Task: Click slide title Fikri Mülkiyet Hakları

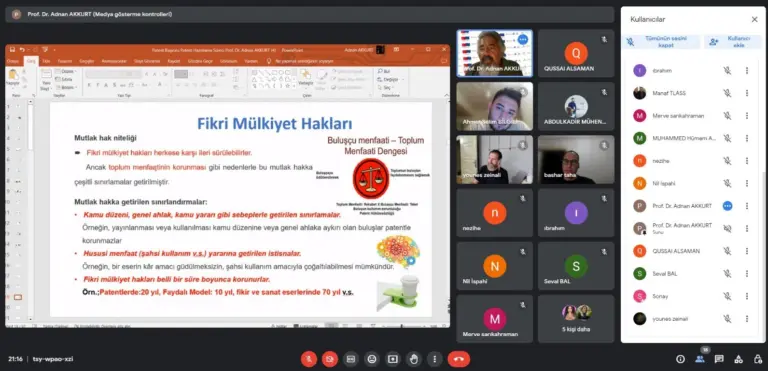Action: [x=274, y=123]
